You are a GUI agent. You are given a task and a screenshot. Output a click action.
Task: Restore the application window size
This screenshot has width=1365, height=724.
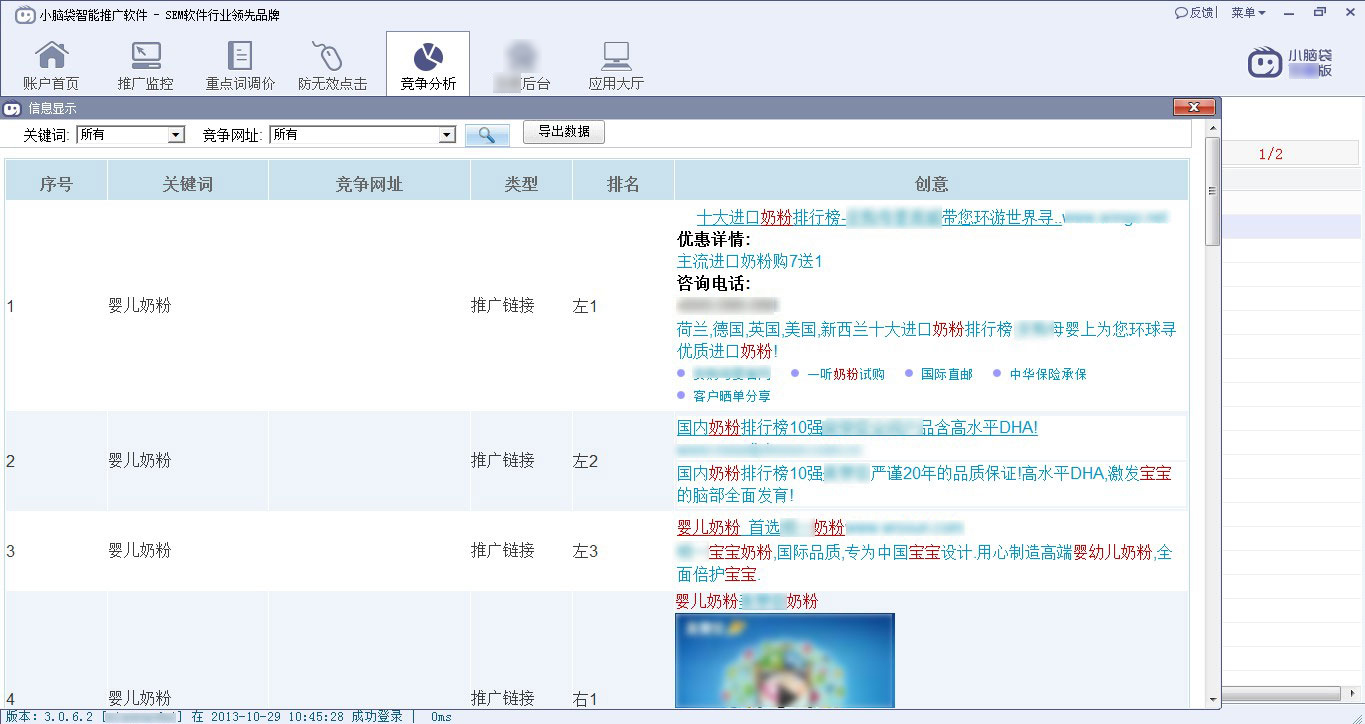click(1320, 12)
